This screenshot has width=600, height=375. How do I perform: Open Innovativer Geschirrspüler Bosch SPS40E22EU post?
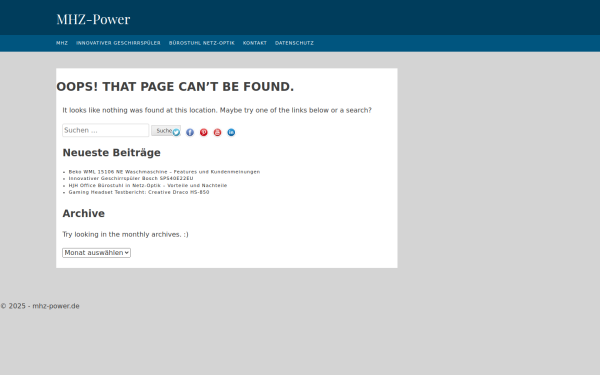point(131,178)
